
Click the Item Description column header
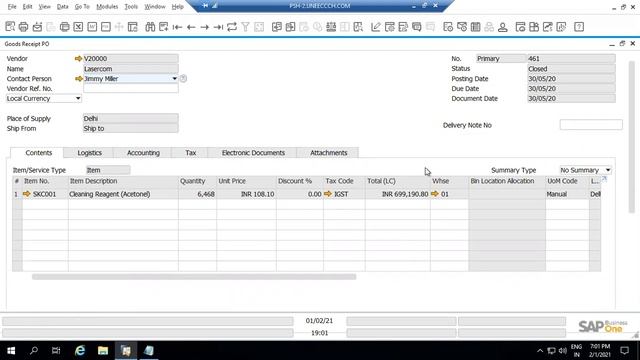coord(123,181)
